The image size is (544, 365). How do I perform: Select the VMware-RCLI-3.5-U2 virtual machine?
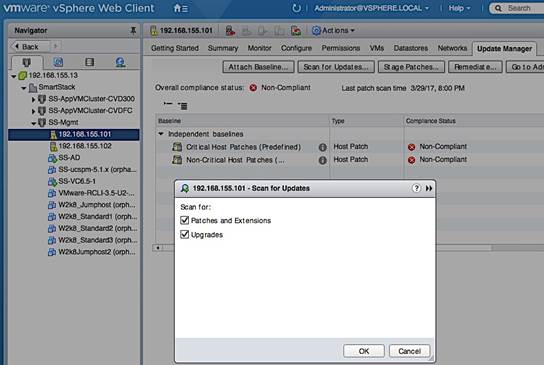[91, 193]
